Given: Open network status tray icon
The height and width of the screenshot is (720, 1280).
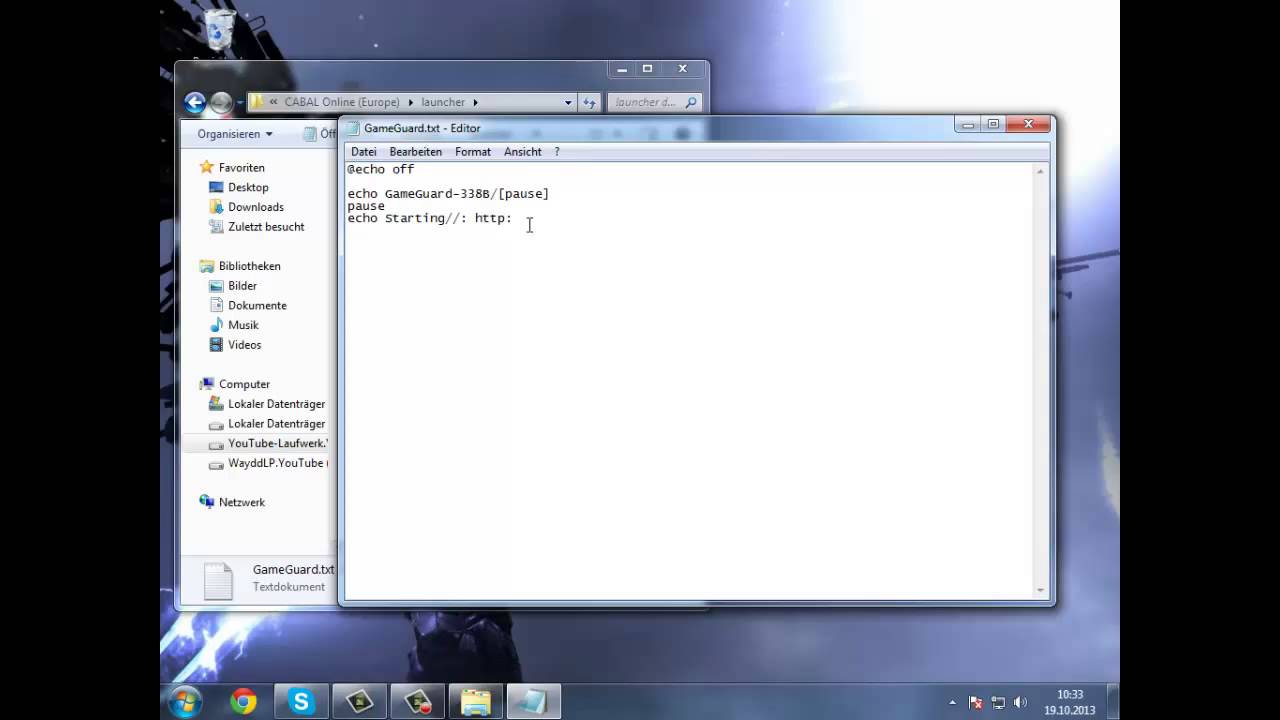Looking at the screenshot, I should 997,702.
